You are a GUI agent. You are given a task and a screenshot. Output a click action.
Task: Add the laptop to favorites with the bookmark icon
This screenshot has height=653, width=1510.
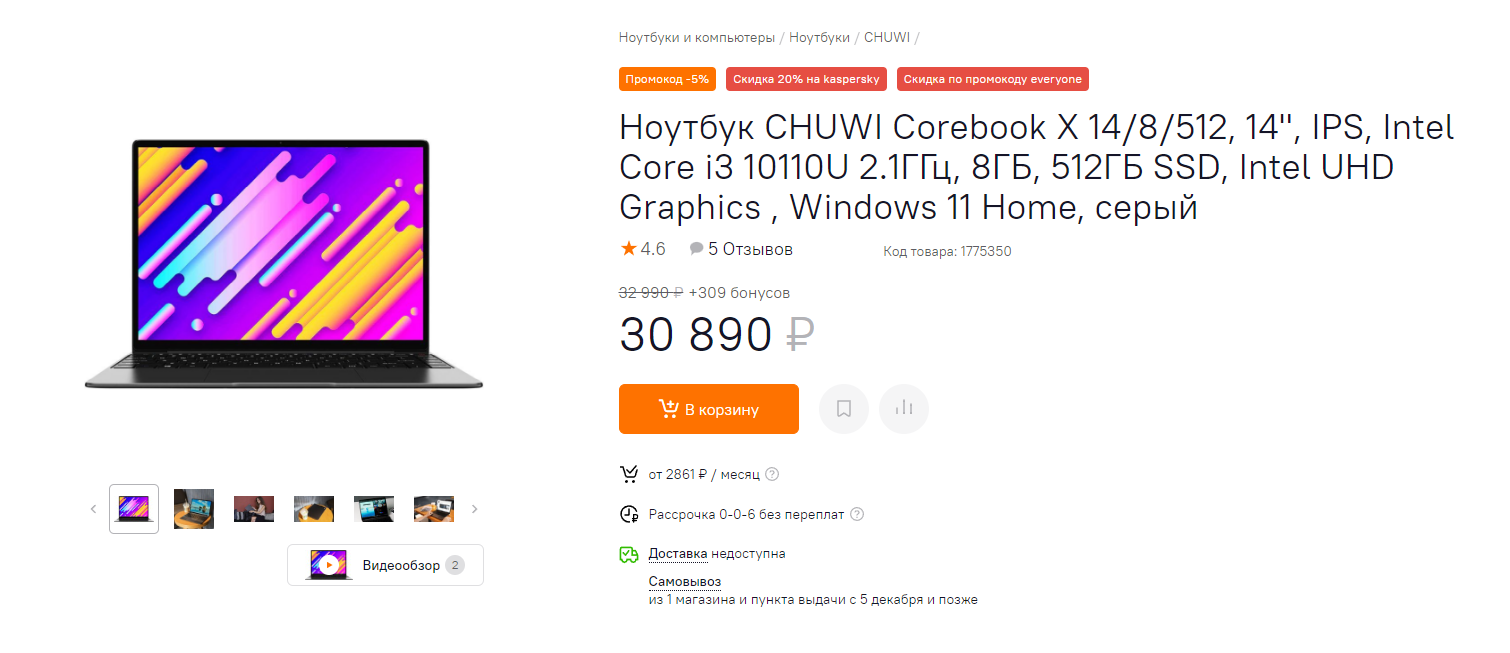click(844, 409)
